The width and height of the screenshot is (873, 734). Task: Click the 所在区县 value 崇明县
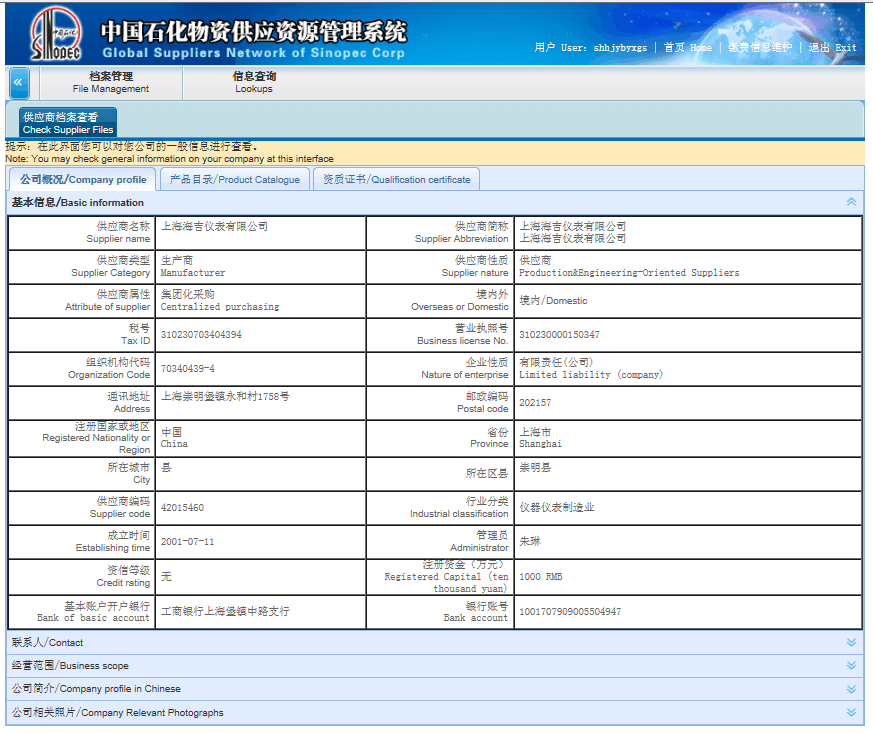pyautogui.click(x=535, y=467)
